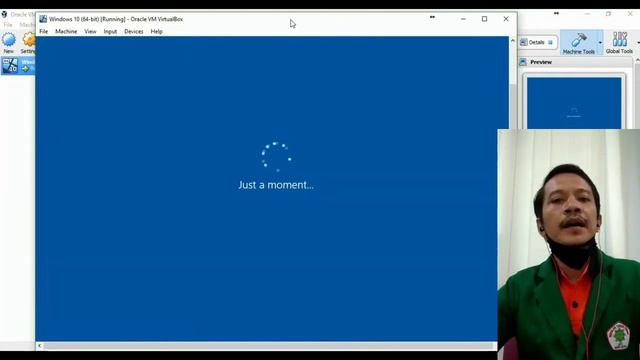
Task: Open the Machine menu in VM window
Action: pyautogui.click(x=66, y=31)
